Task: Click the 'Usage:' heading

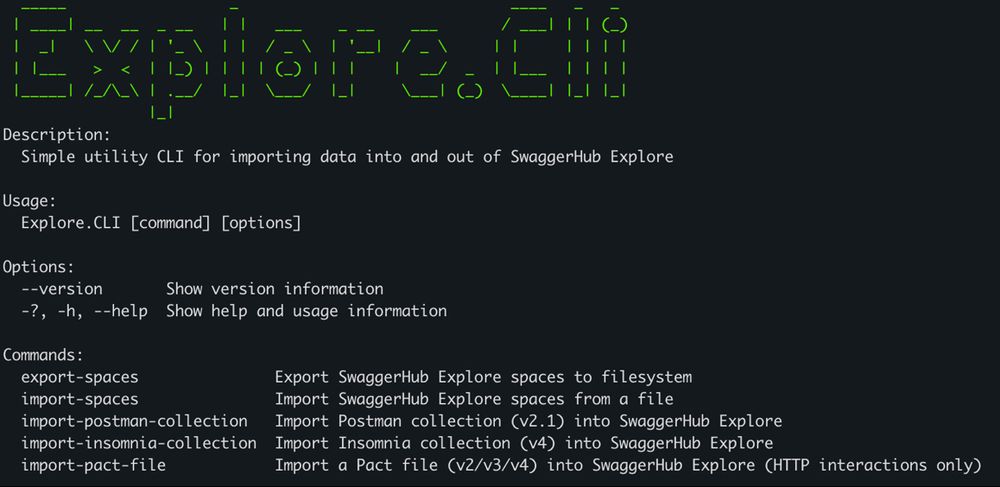Action: (x=29, y=201)
